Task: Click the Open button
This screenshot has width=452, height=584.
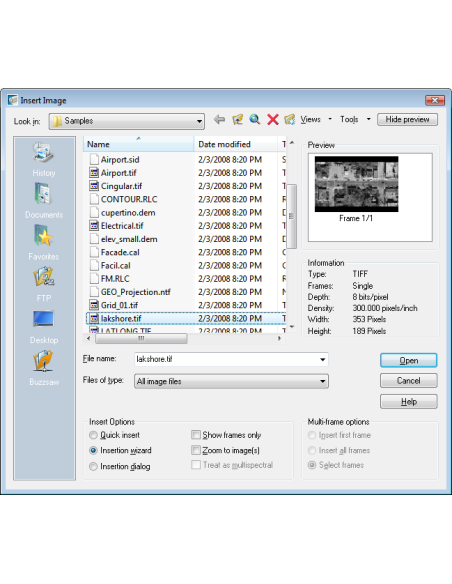Action: [x=409, y=361]
